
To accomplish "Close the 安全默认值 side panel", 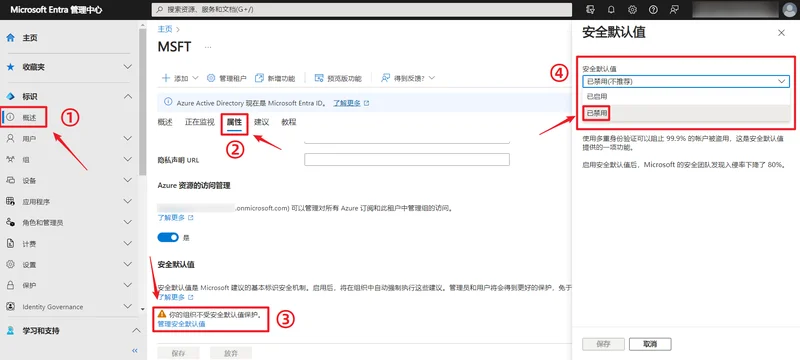I will tap(781, 33).
